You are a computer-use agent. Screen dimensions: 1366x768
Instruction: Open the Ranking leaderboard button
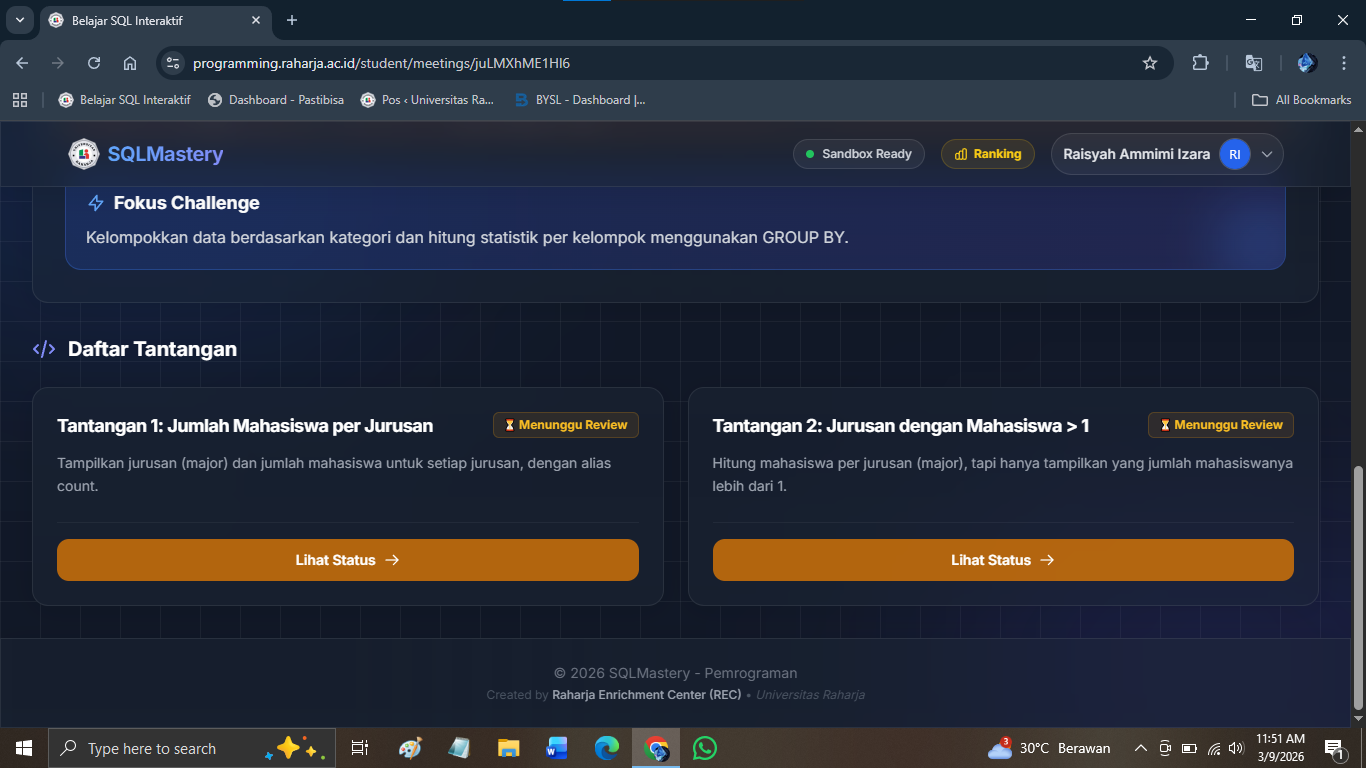click(x=987, y=154)
